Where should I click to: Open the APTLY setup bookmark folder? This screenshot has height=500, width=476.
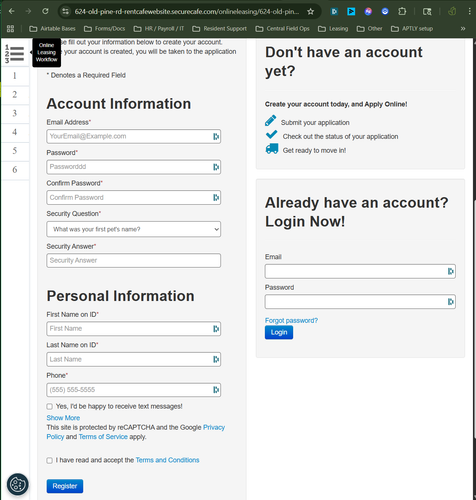tap(412, 29)
